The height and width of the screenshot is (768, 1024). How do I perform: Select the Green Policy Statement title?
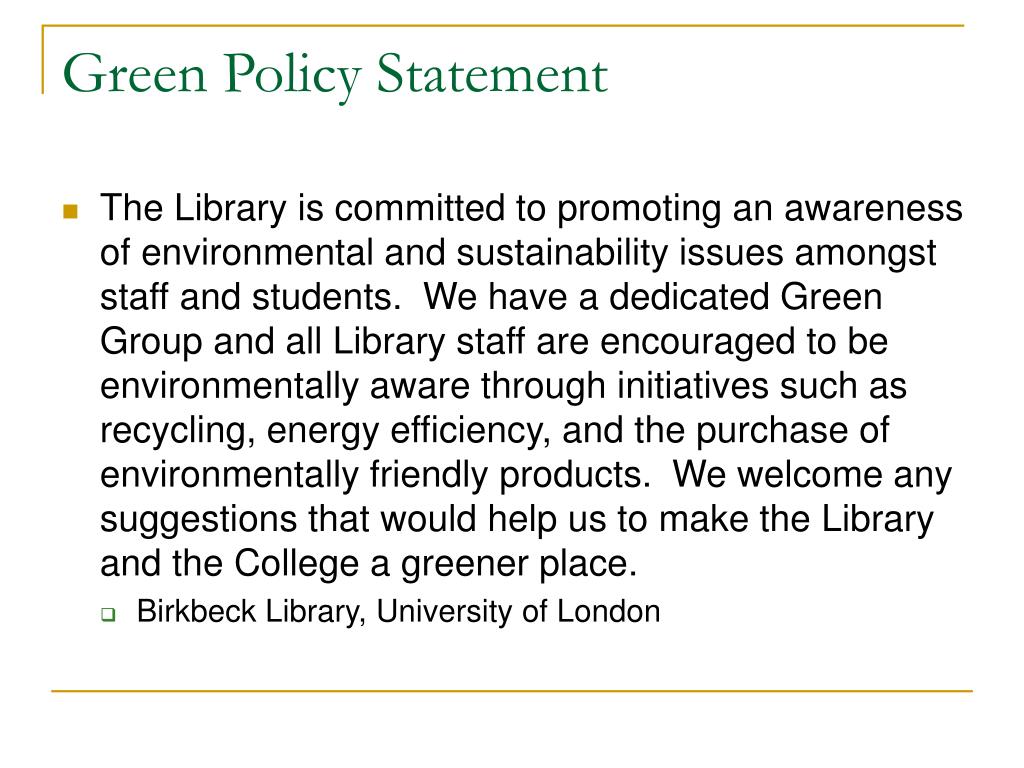(335, 75)
